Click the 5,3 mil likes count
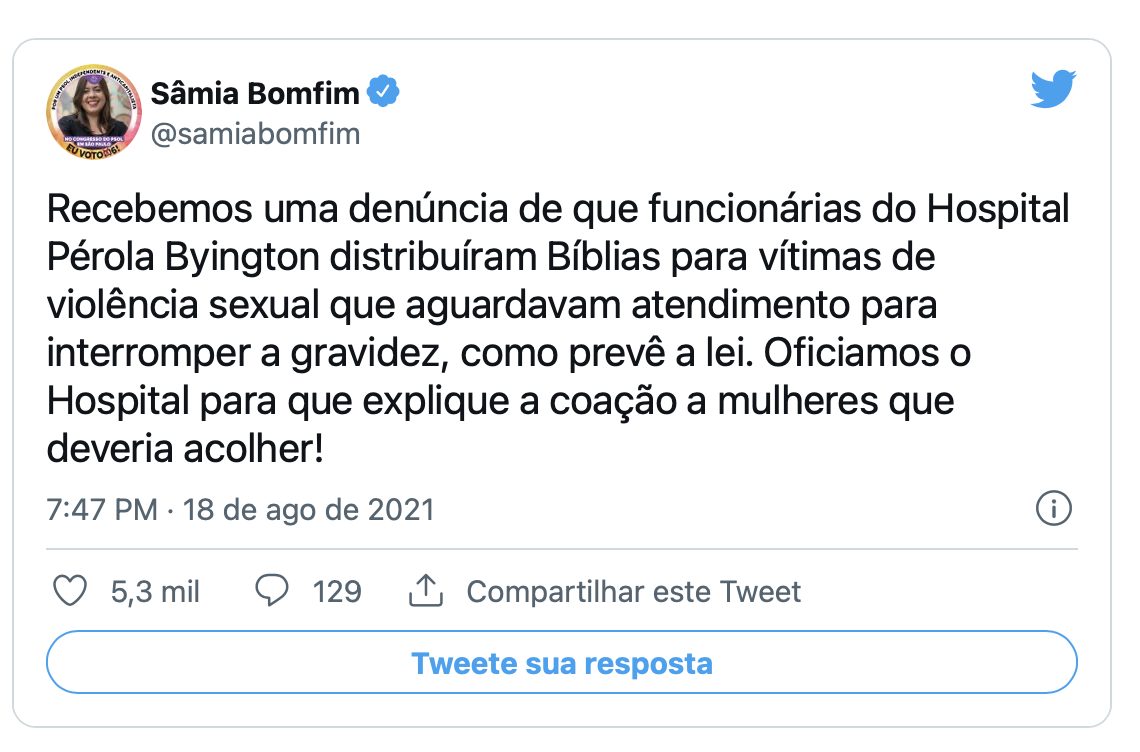This screenshot has height=752, width=1140. point(155,592)
